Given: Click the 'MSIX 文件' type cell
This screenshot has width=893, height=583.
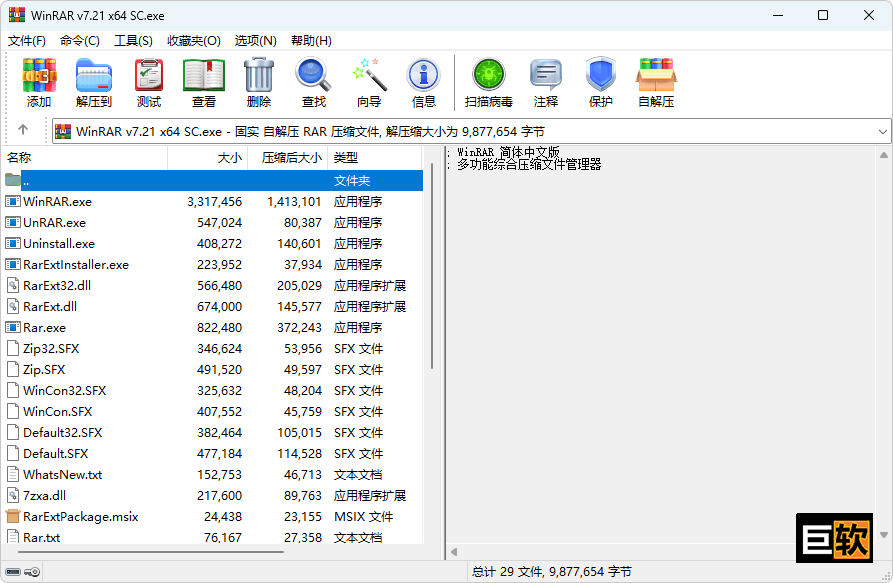Looking at the screenshot, I should click(x=363, y=516).
